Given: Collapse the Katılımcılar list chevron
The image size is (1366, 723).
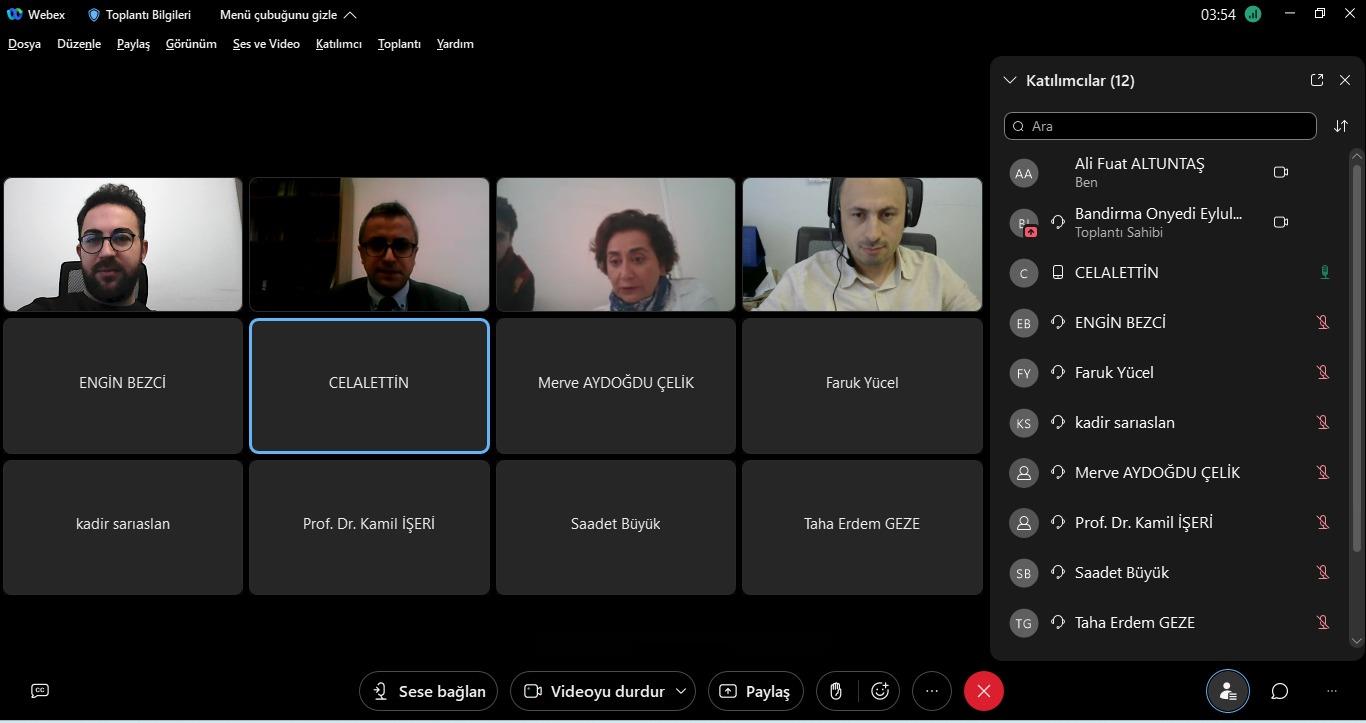Looking at the screenshot, I should 1009,80.
